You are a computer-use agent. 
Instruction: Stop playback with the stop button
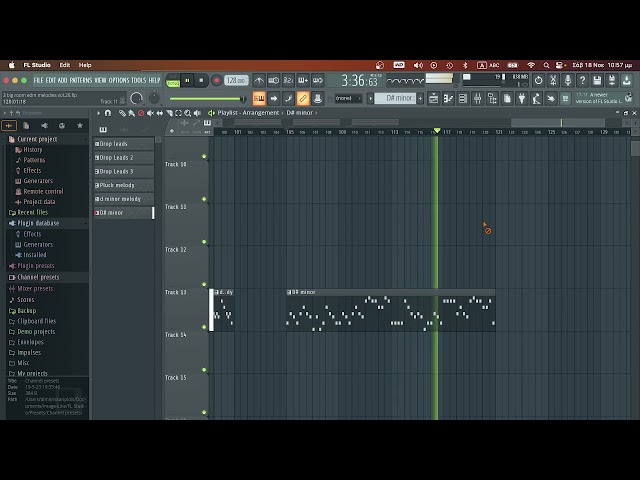[201, 80]
